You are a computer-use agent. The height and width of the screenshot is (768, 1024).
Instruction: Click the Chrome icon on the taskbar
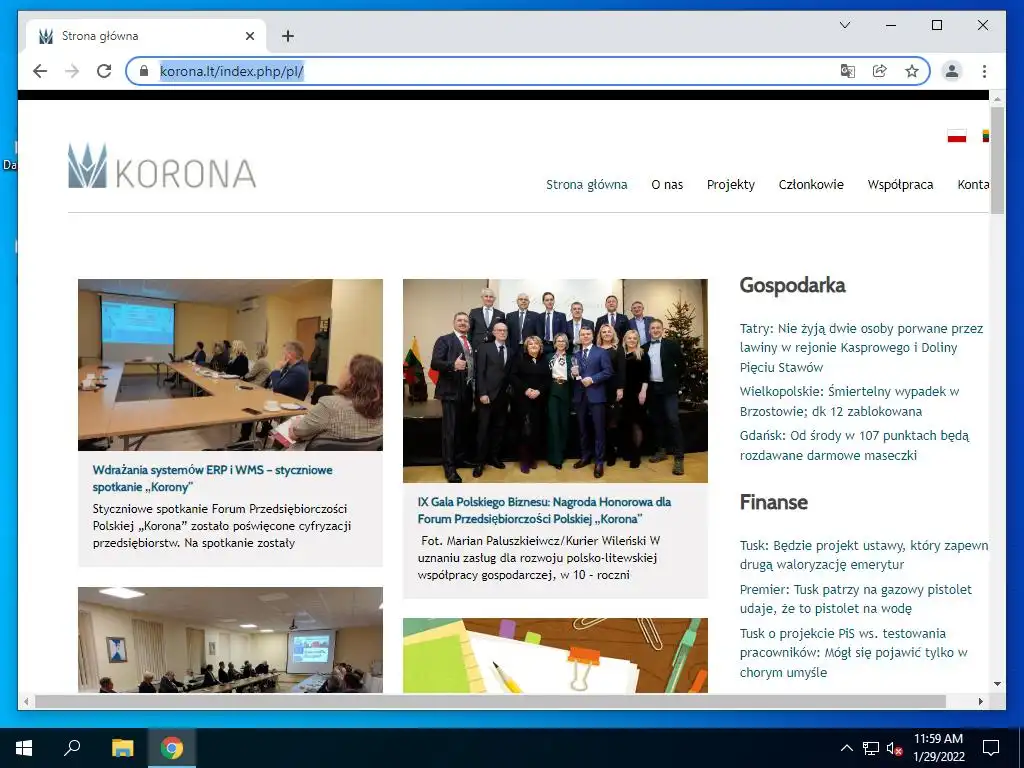click(x=172, y=748)
